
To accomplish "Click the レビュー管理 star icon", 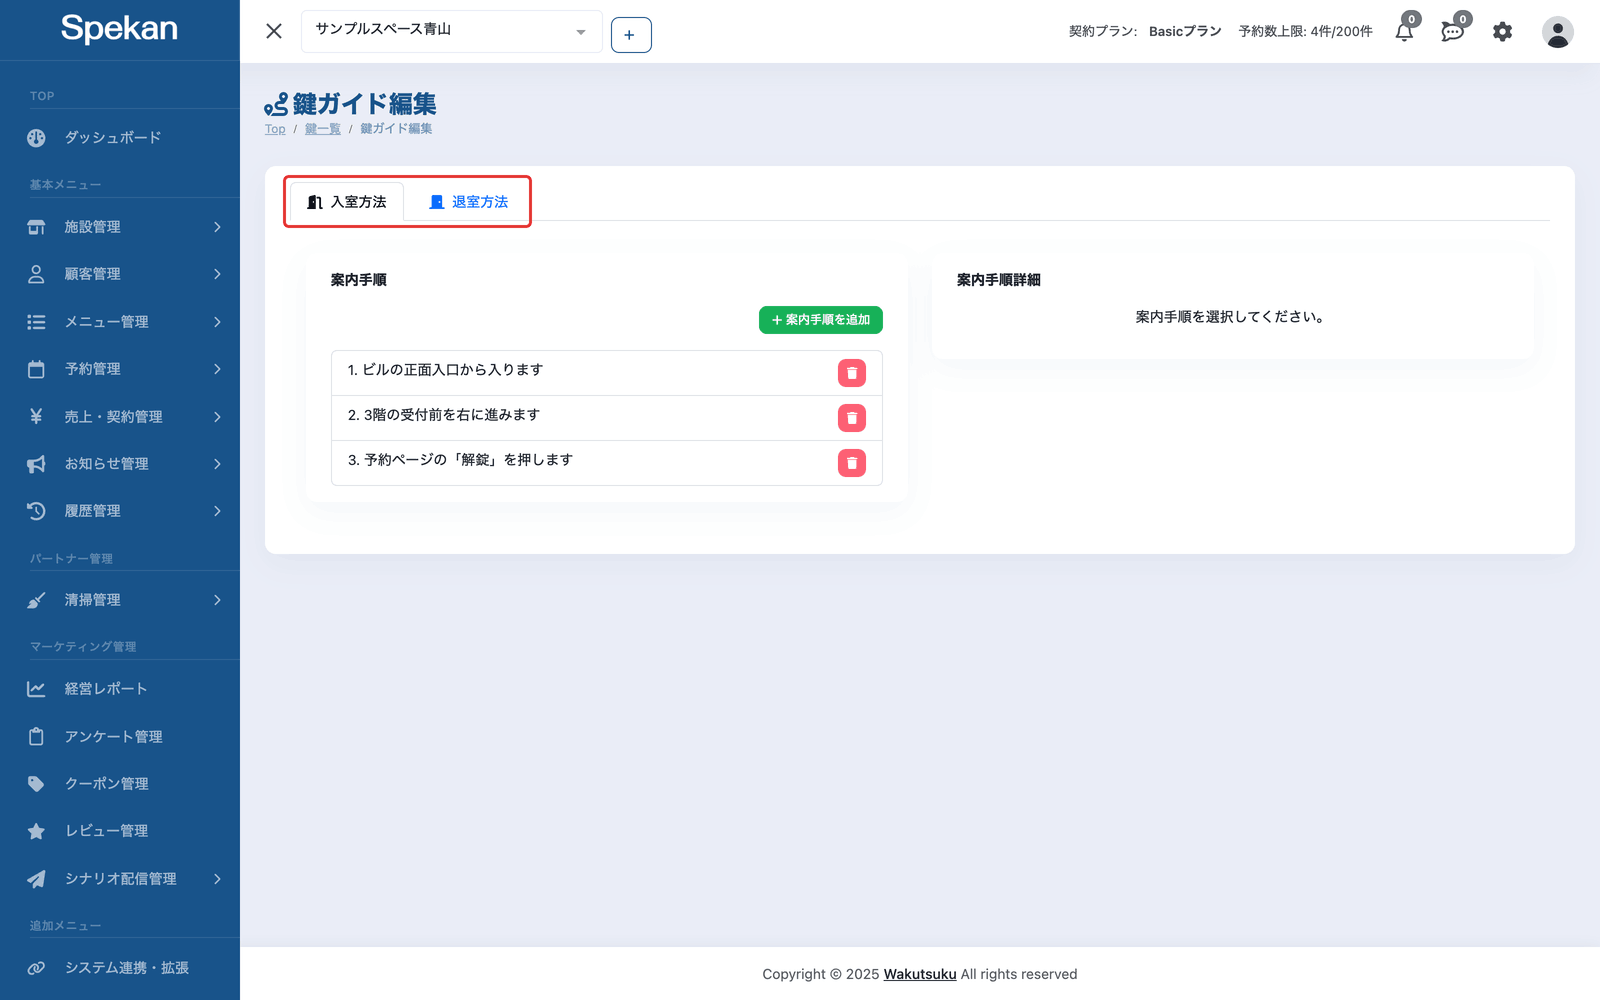I will pos(36,831).
